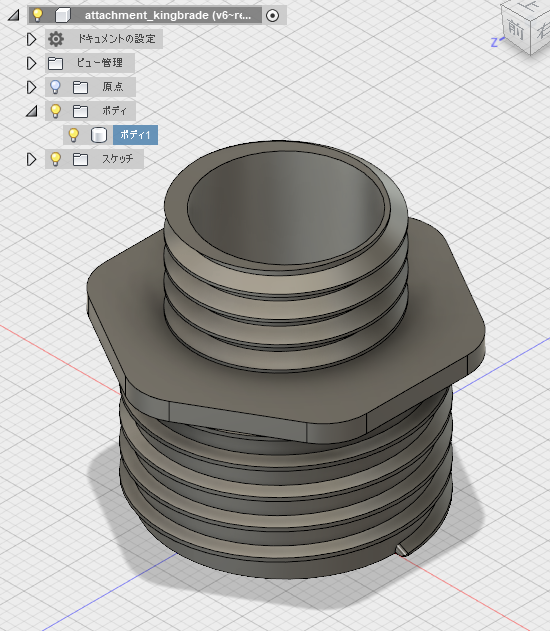Hide ボディ1 with its lightbulb
The height and width of the screenshot is (631, 550).
[73, 135]
